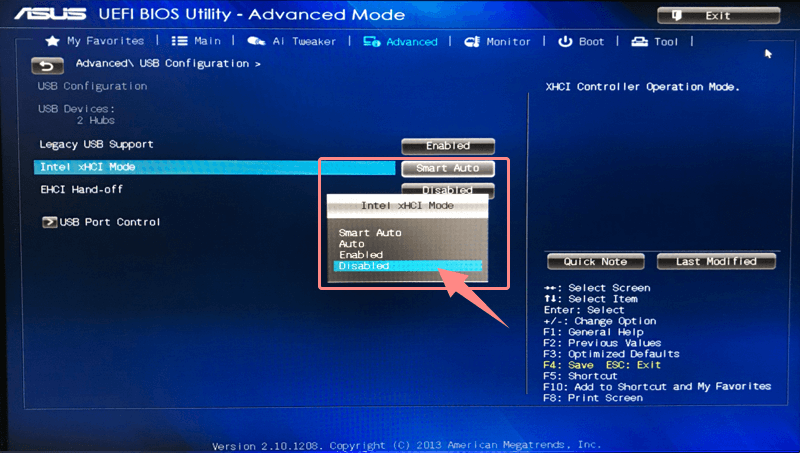Click the Ai Tweaker icon
The height and width of the screenshot is (453, 800).
tap(256, 41)
